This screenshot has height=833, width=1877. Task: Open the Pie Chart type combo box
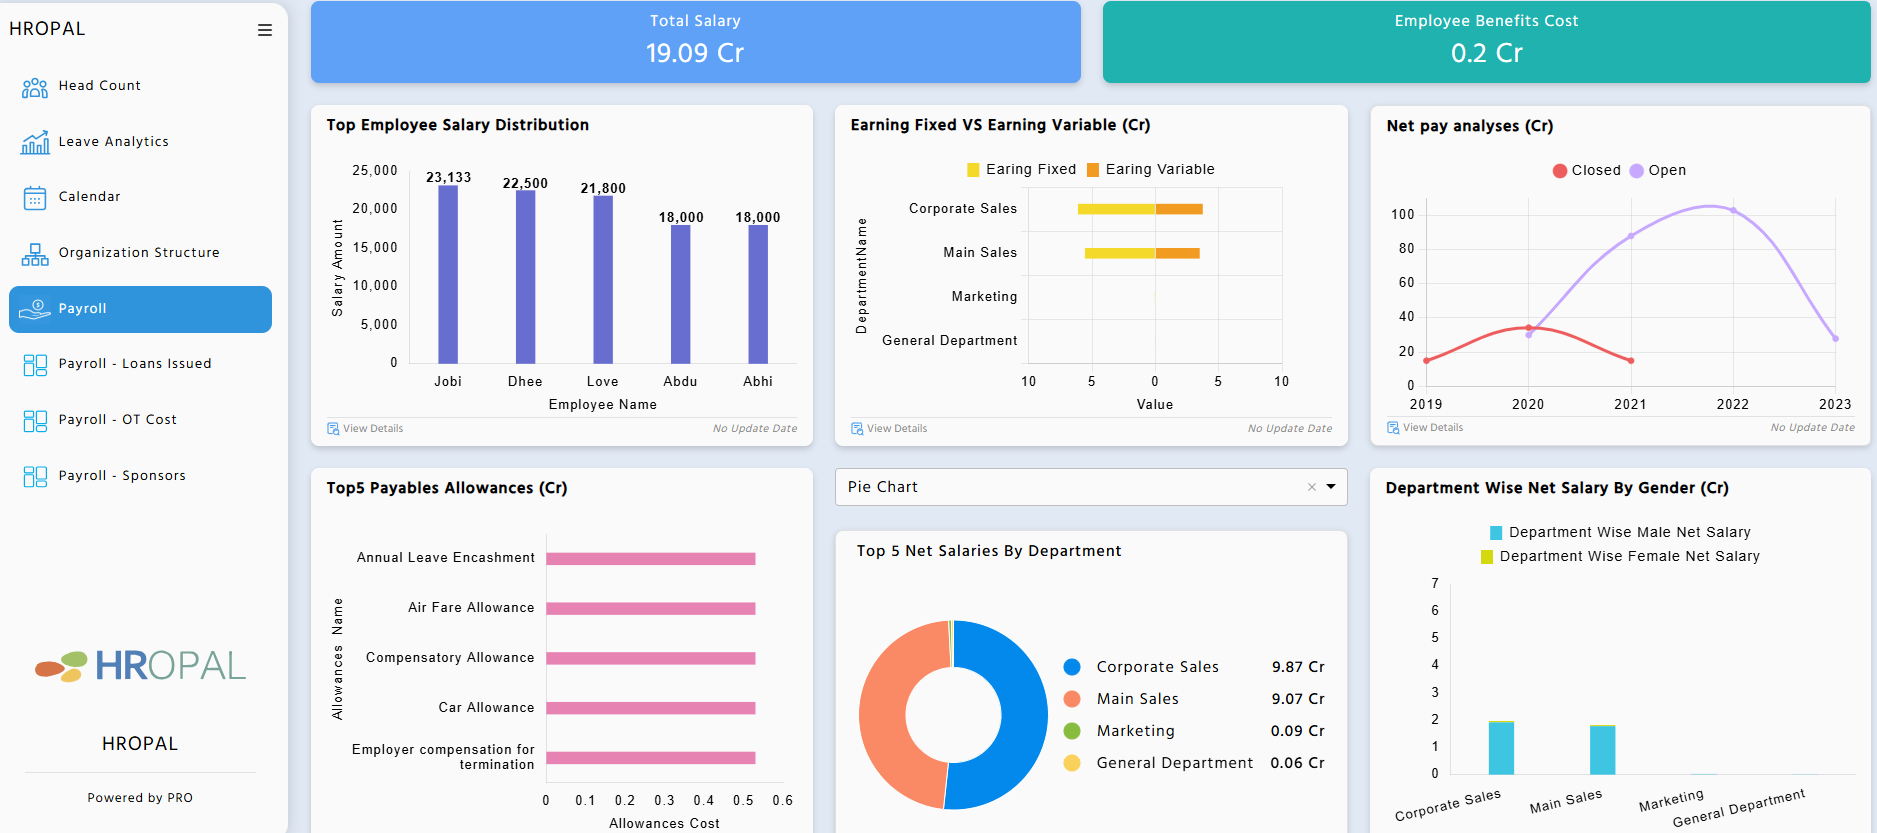(x=1070, y=487)
